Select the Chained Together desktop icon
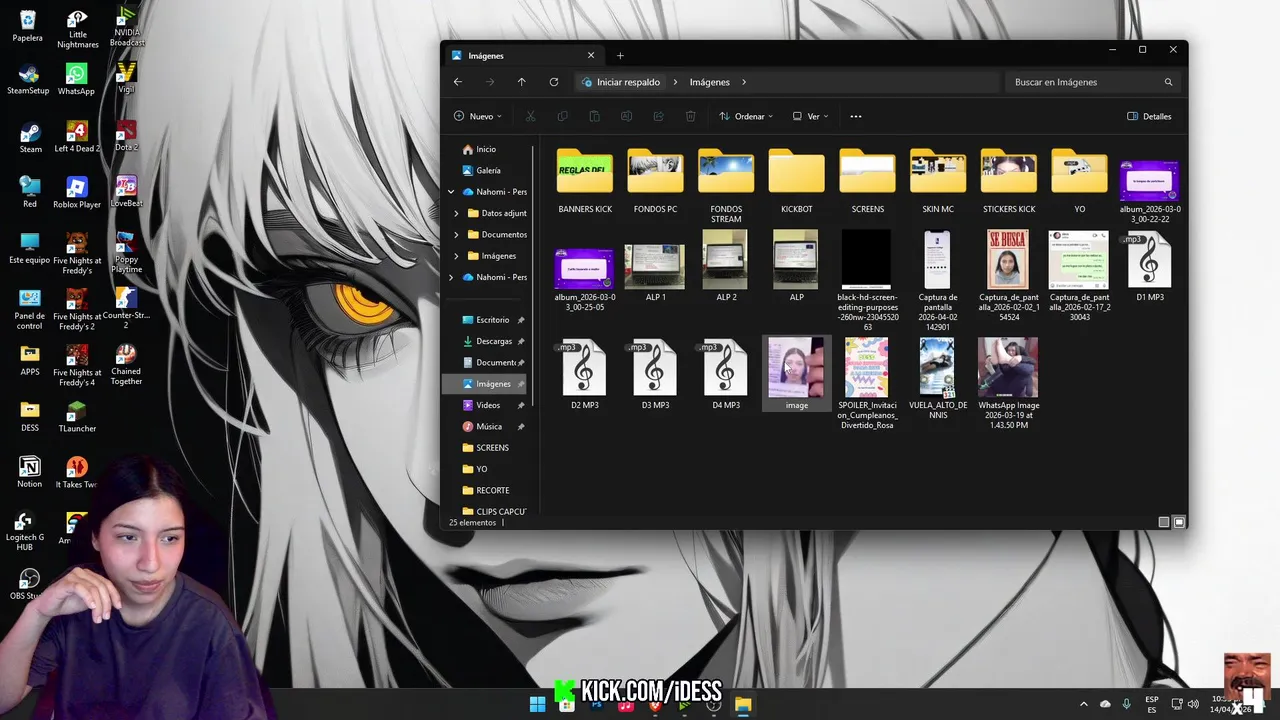Image resolution: width=1280 pixels, height=720 pixels. [126, 365]
